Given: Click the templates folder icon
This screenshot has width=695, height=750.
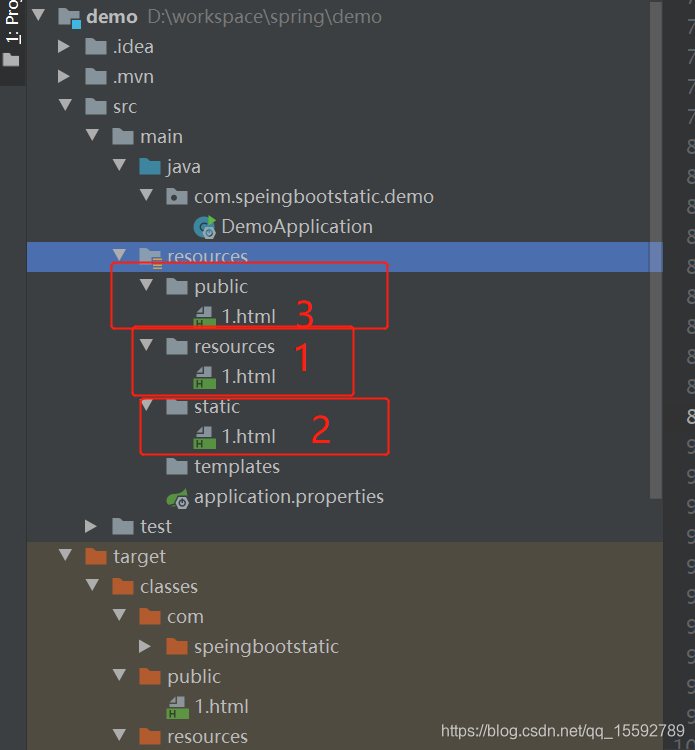Looking at the screenshot, I should [x=177, y=466].
